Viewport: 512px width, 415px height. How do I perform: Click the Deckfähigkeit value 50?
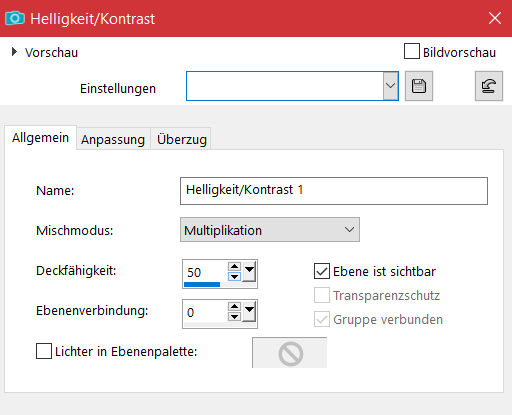pos(194,272)
